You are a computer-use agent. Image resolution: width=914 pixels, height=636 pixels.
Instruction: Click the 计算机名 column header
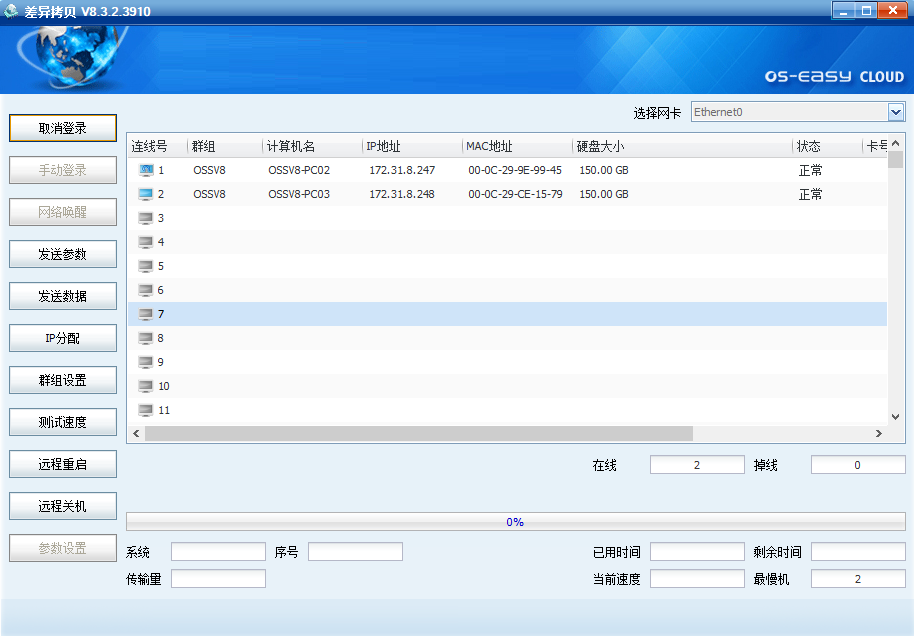[311, 146]
